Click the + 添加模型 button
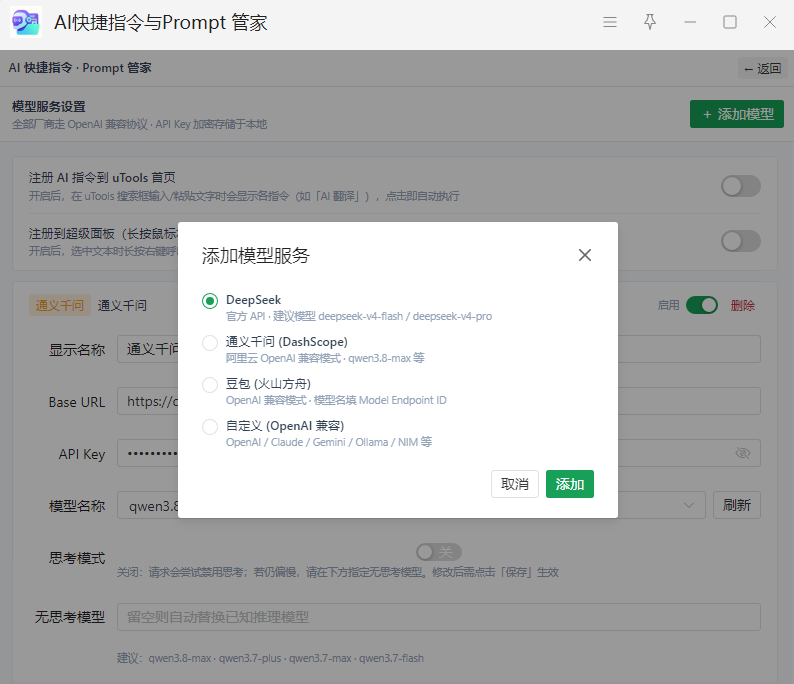 737,114
